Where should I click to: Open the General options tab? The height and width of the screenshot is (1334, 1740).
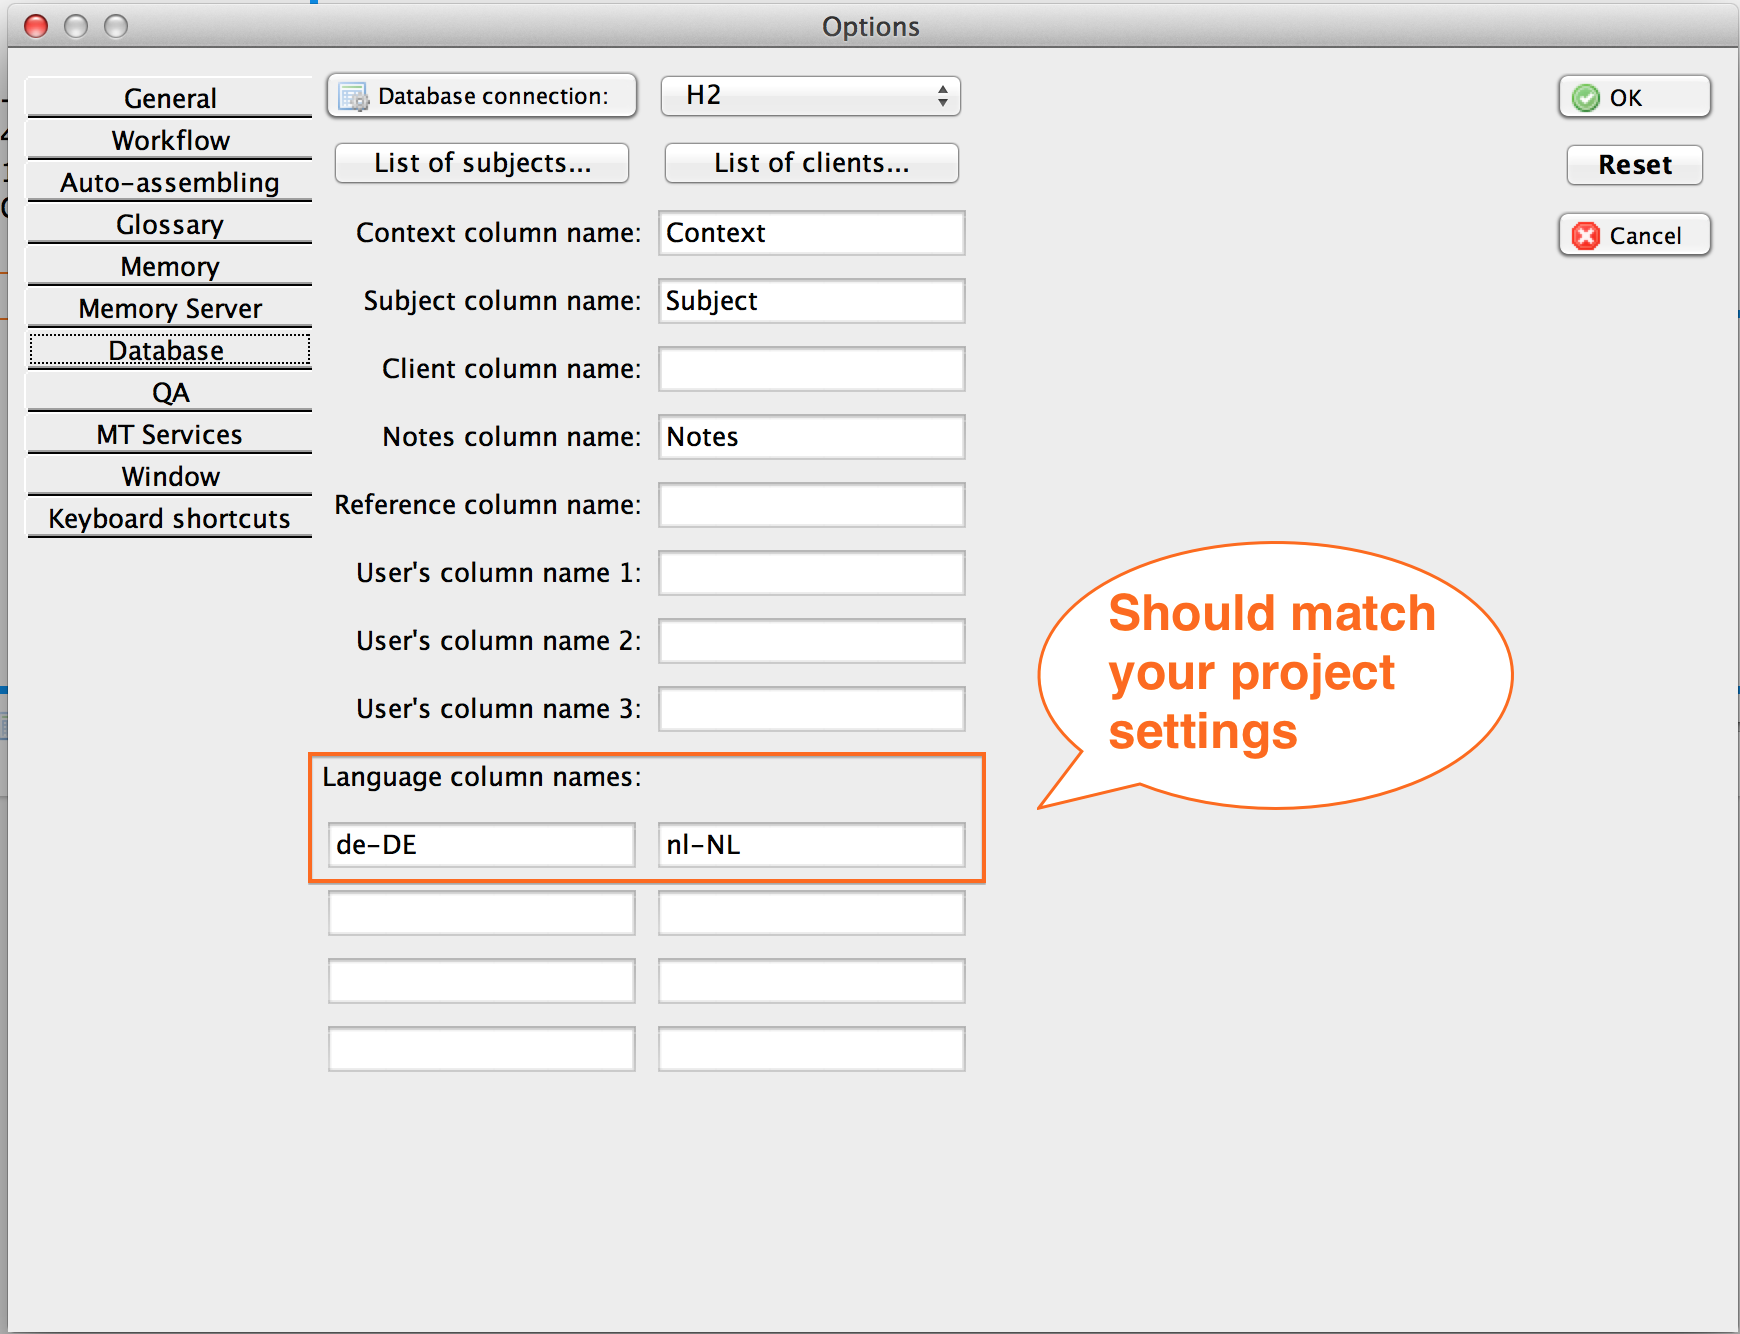(x=170, y=98)
